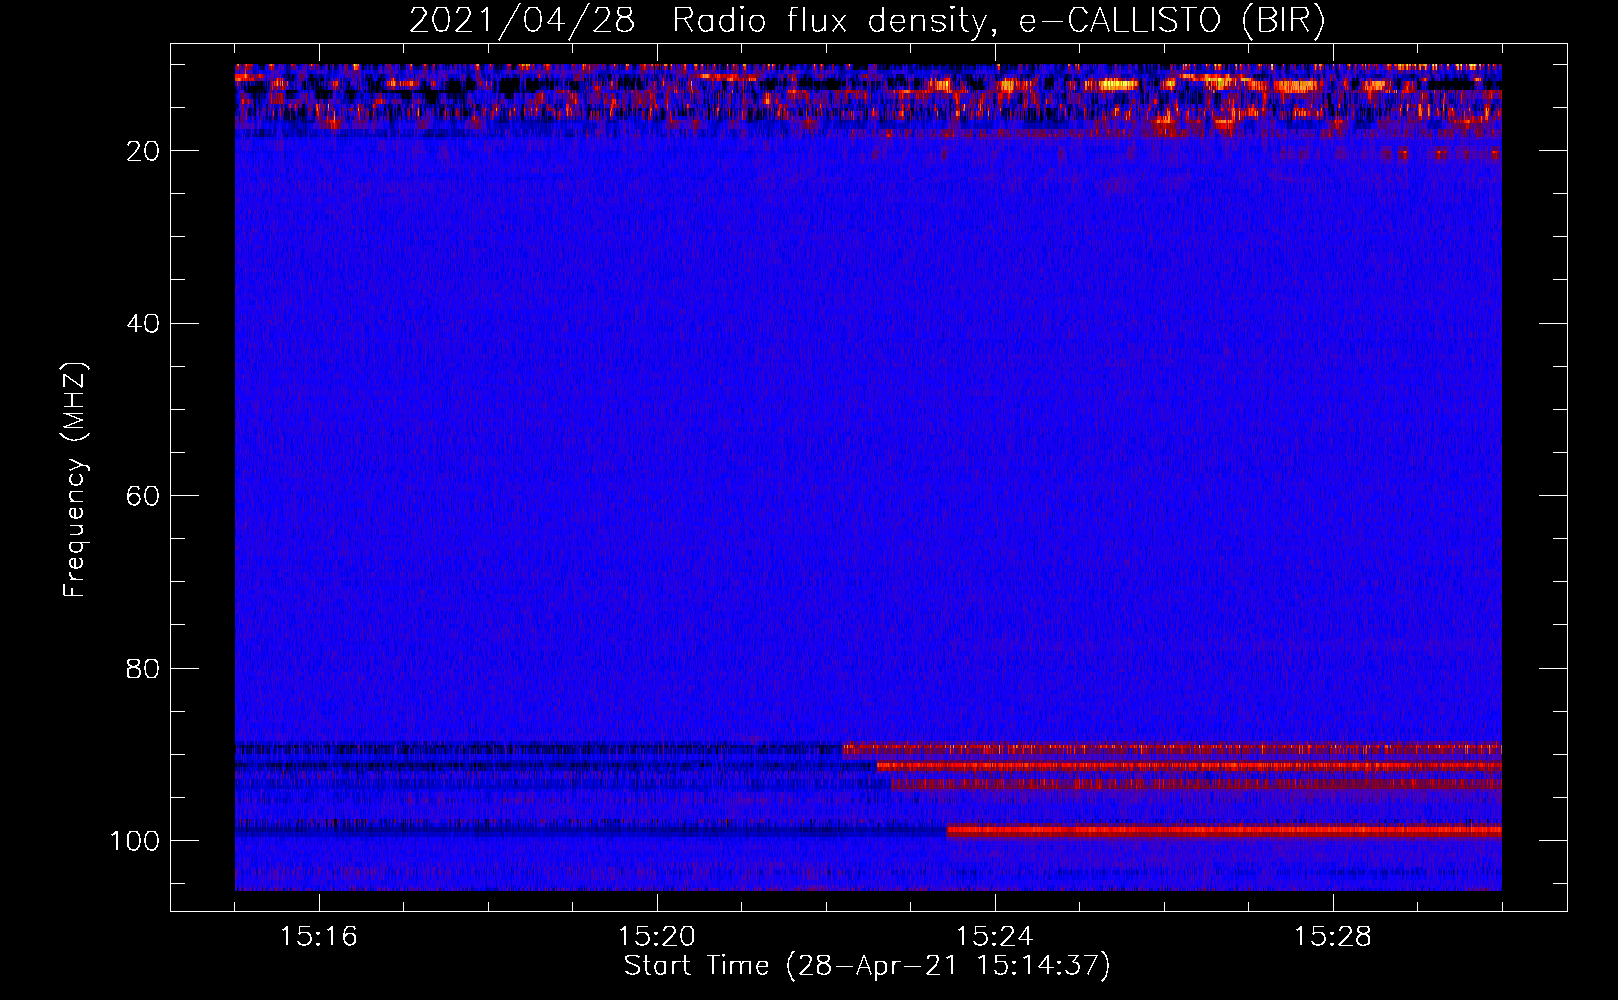Click the 60 MHz frequency tick label

point(144,496)
